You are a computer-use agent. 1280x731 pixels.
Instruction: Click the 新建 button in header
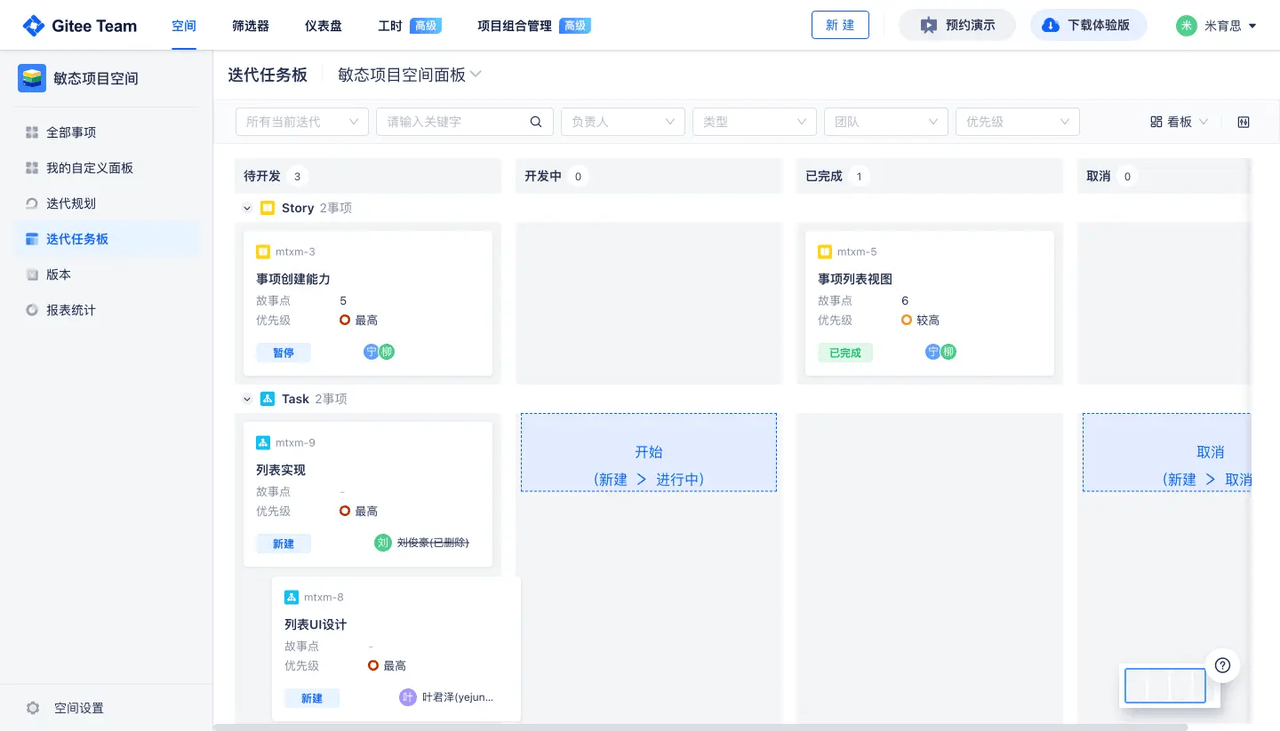pyautogui.click(x=840, y=25)
